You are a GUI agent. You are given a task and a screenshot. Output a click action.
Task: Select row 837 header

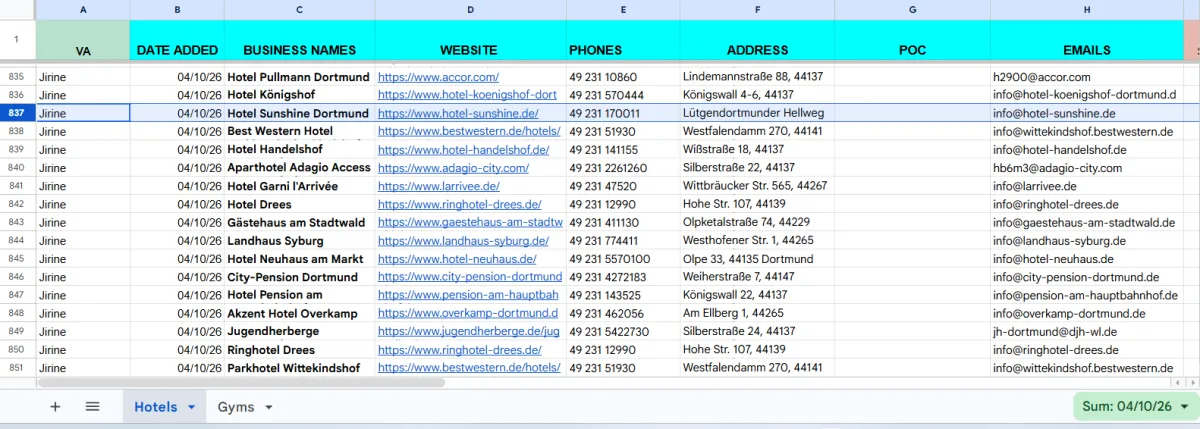point(17,113)
